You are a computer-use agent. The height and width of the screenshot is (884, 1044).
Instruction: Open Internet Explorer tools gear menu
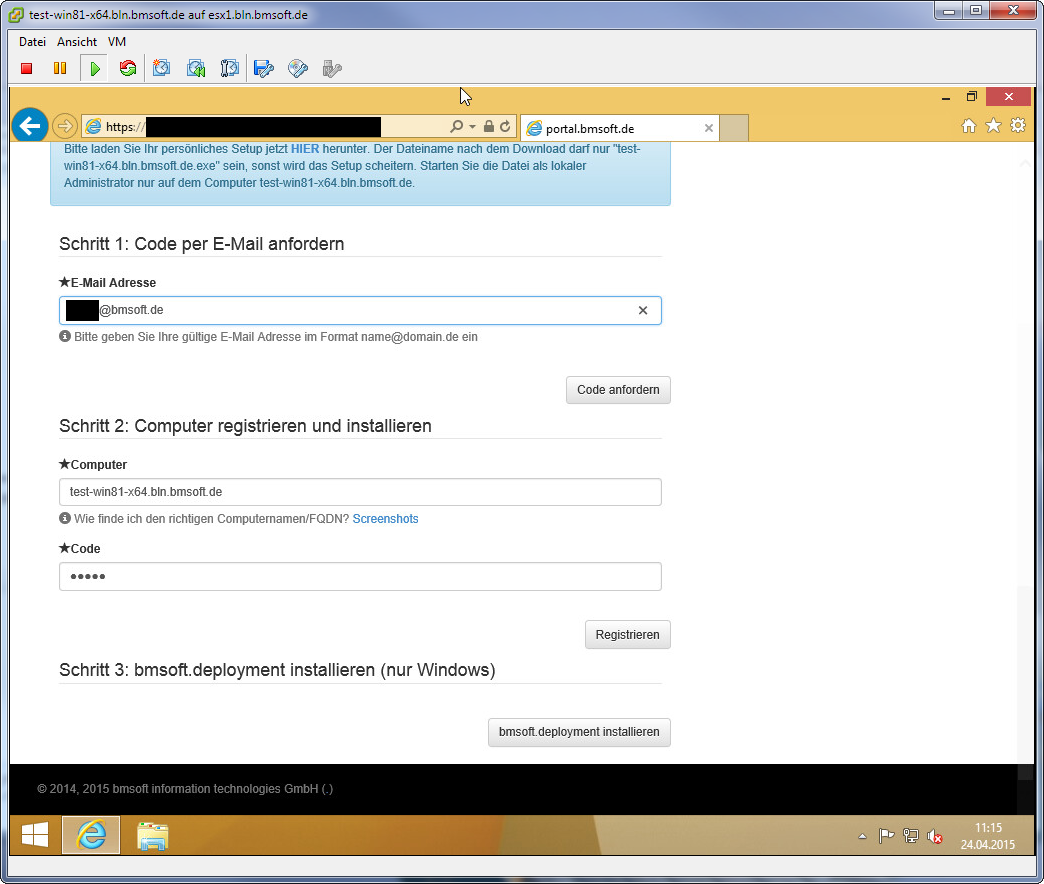click(1018, 126)
